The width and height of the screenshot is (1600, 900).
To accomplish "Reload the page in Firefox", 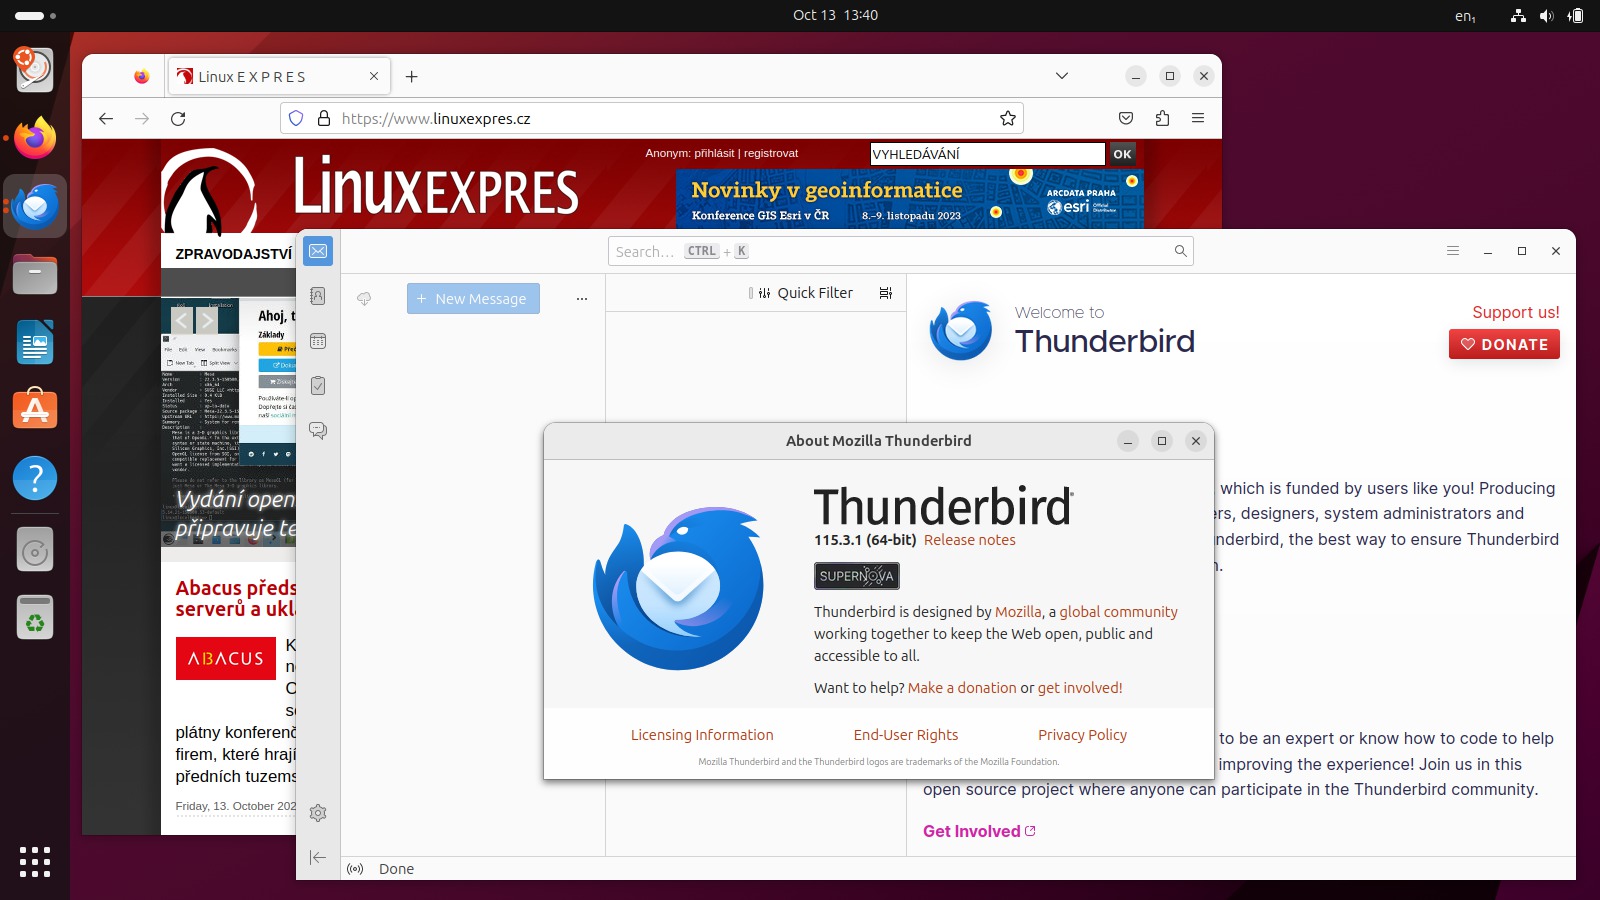I will click(178, 118).
